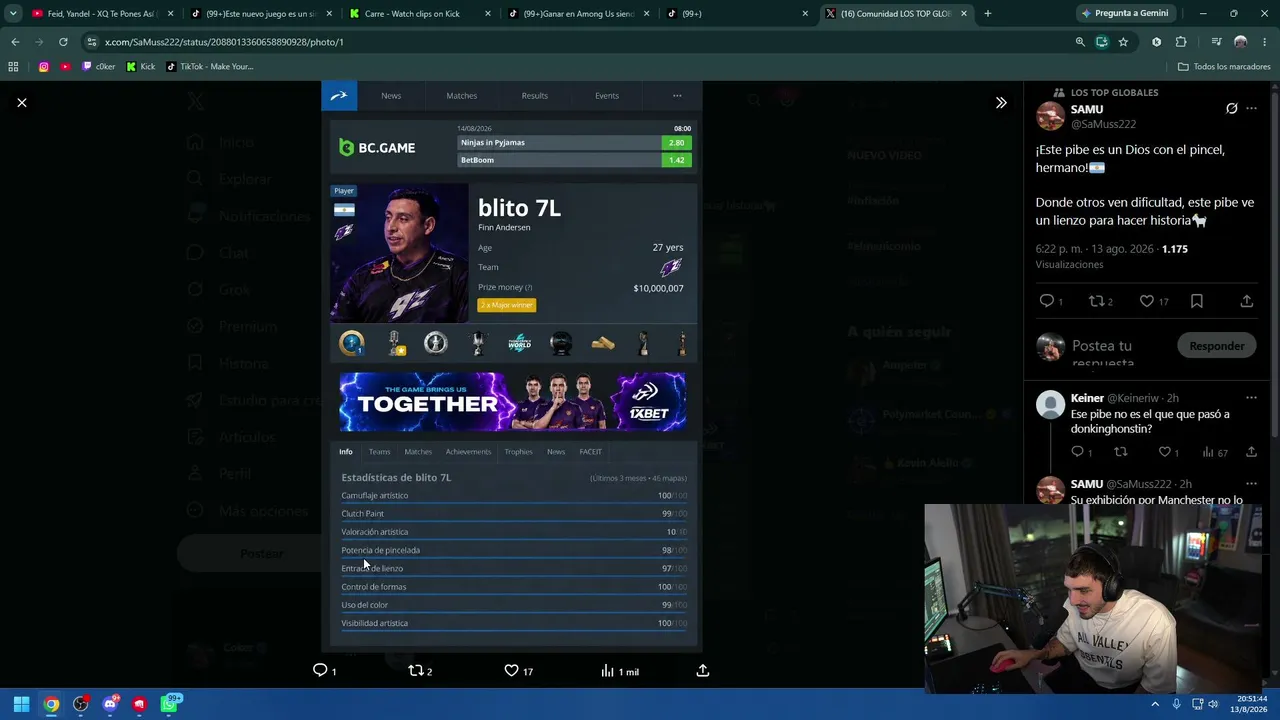The height and width of the screenshot is (720, 1280).
Task: Reload the current page
Action: (63, 42)
